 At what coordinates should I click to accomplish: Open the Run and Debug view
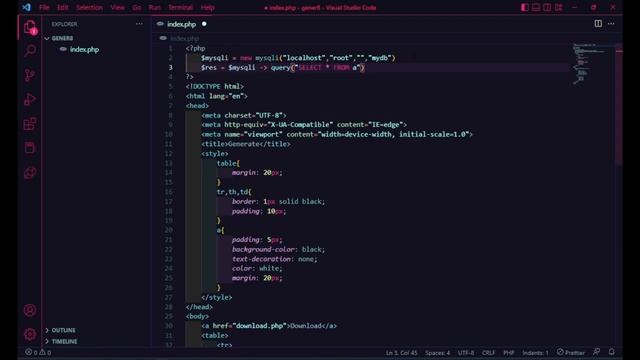[30, 100]
